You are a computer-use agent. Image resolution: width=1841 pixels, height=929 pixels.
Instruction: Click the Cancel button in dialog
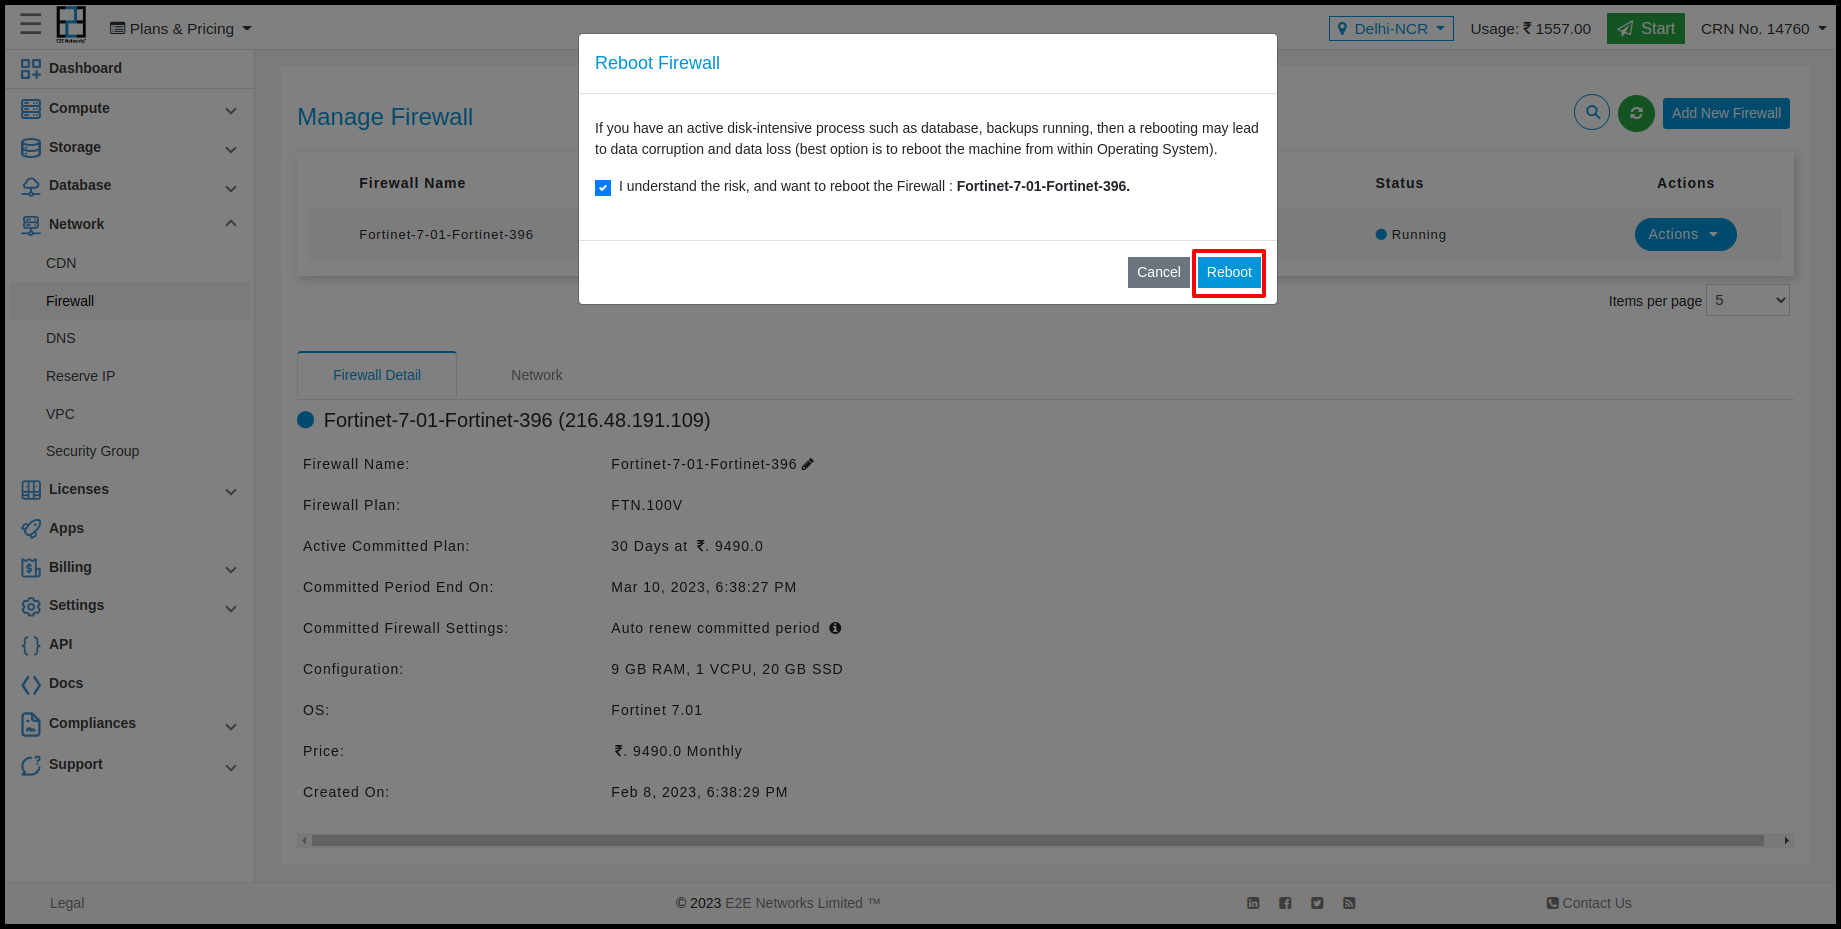click(x=1159, y=272)
